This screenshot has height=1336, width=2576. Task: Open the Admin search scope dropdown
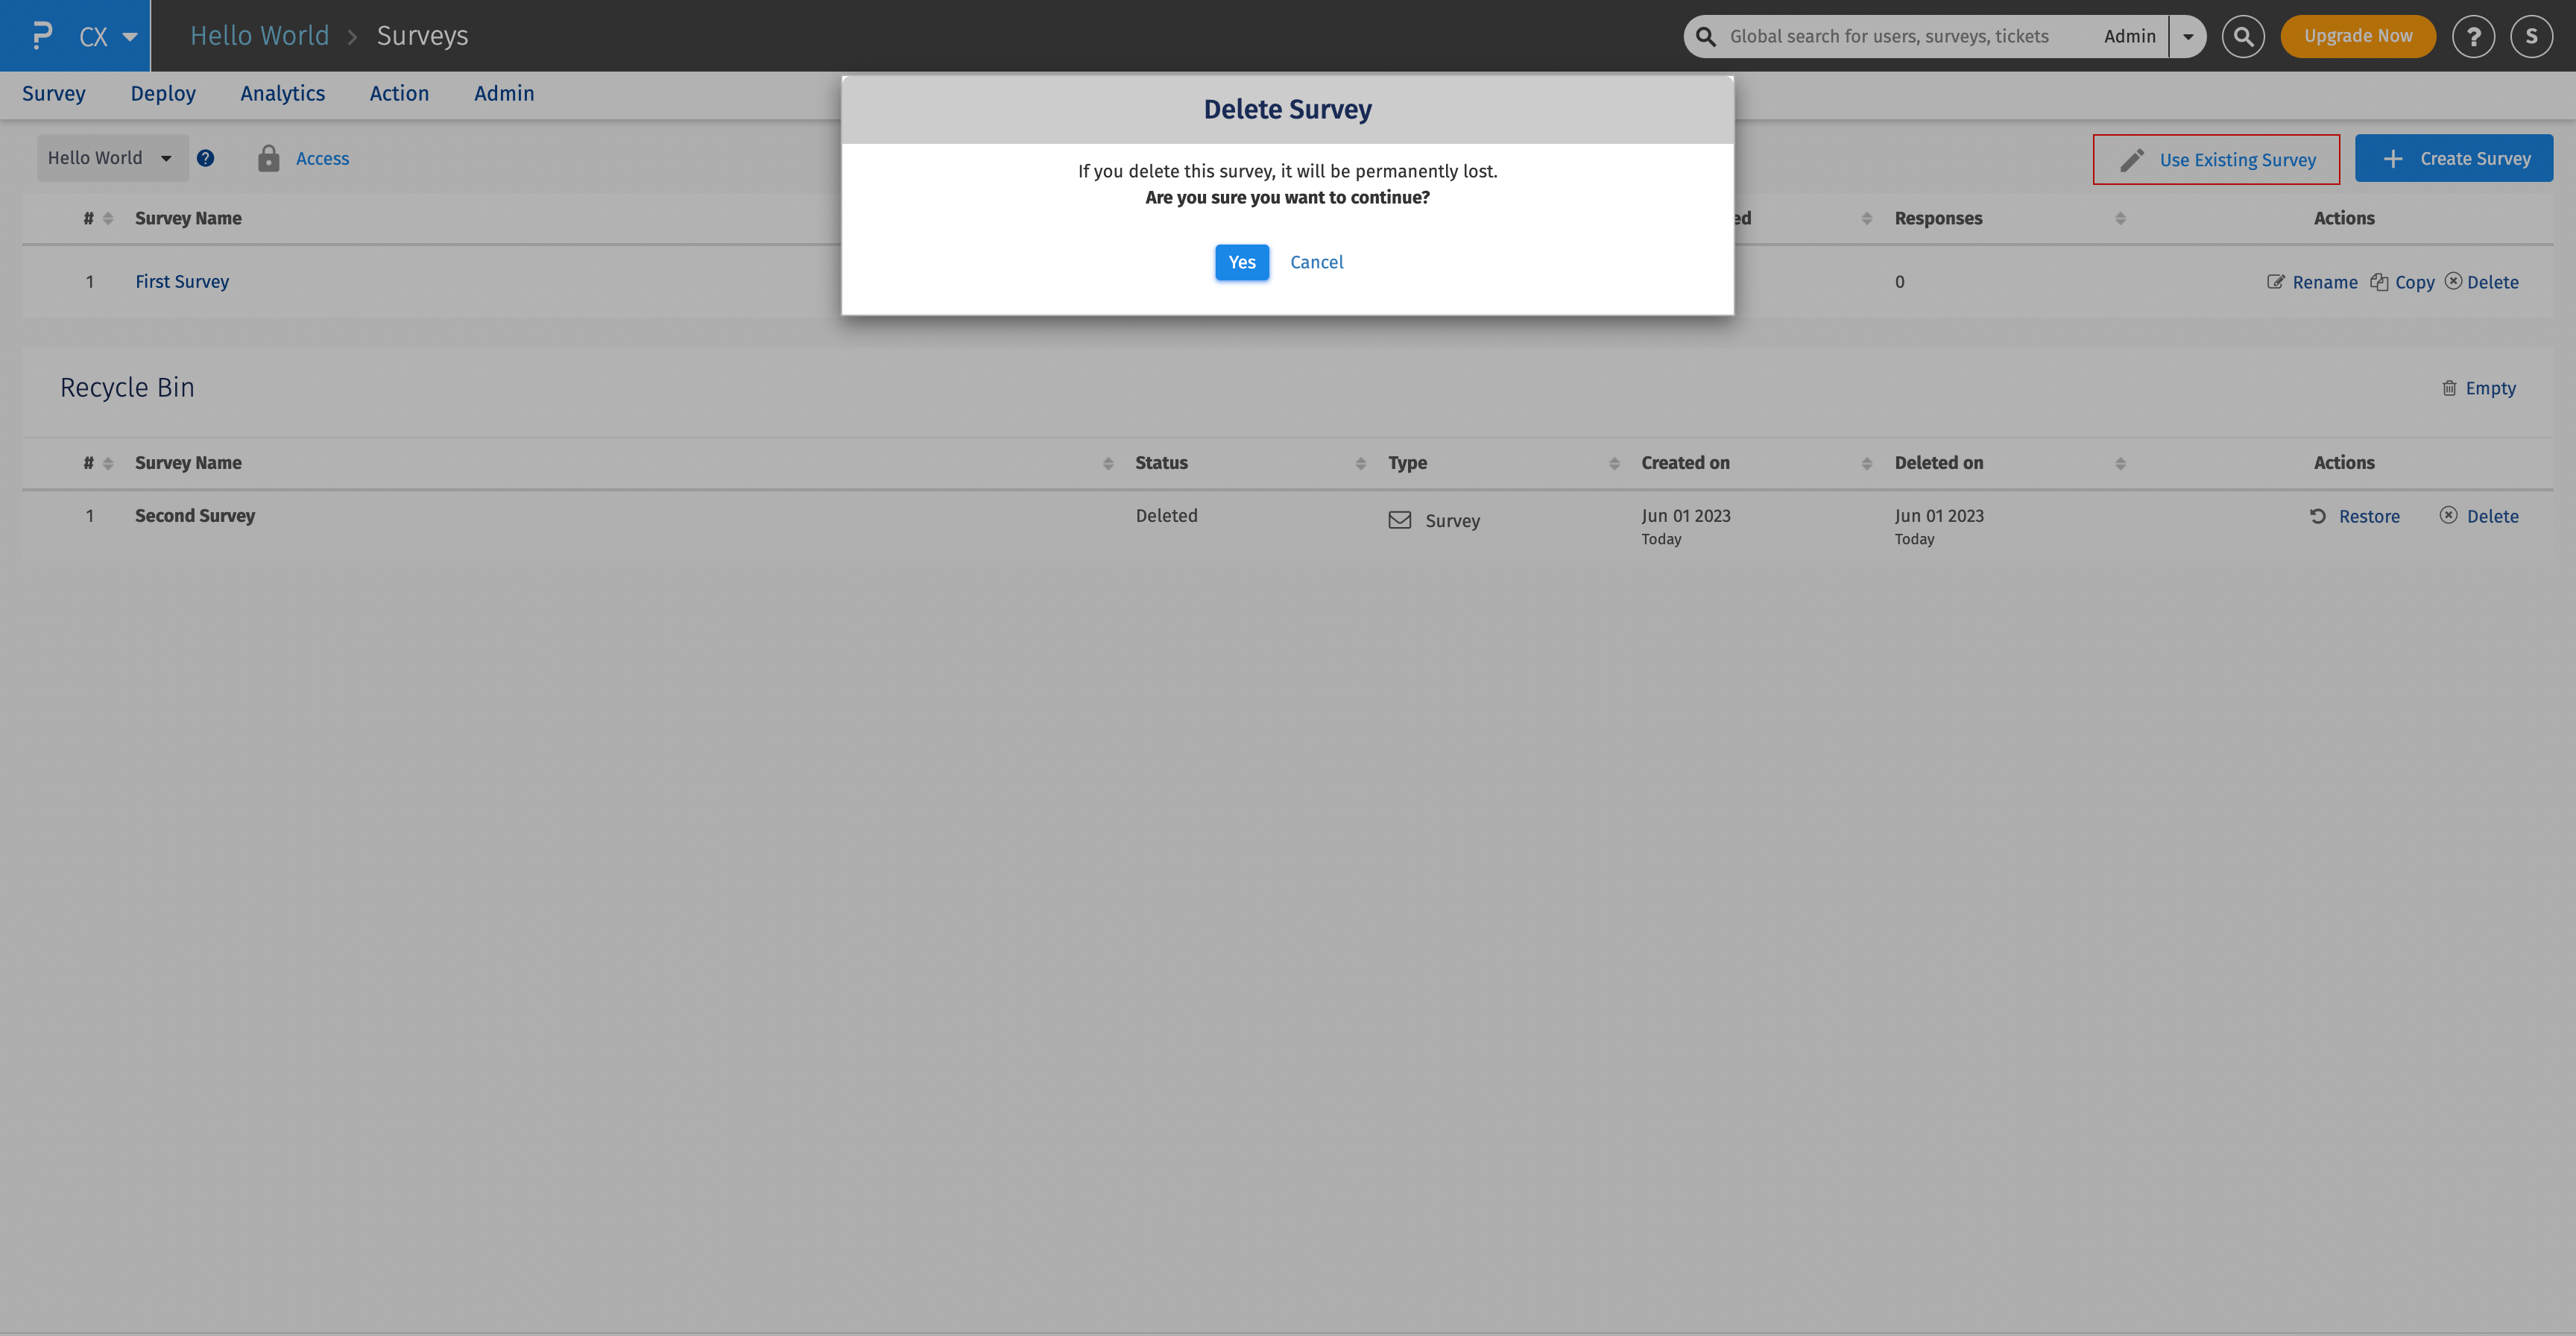click(x=2188, y=36)
